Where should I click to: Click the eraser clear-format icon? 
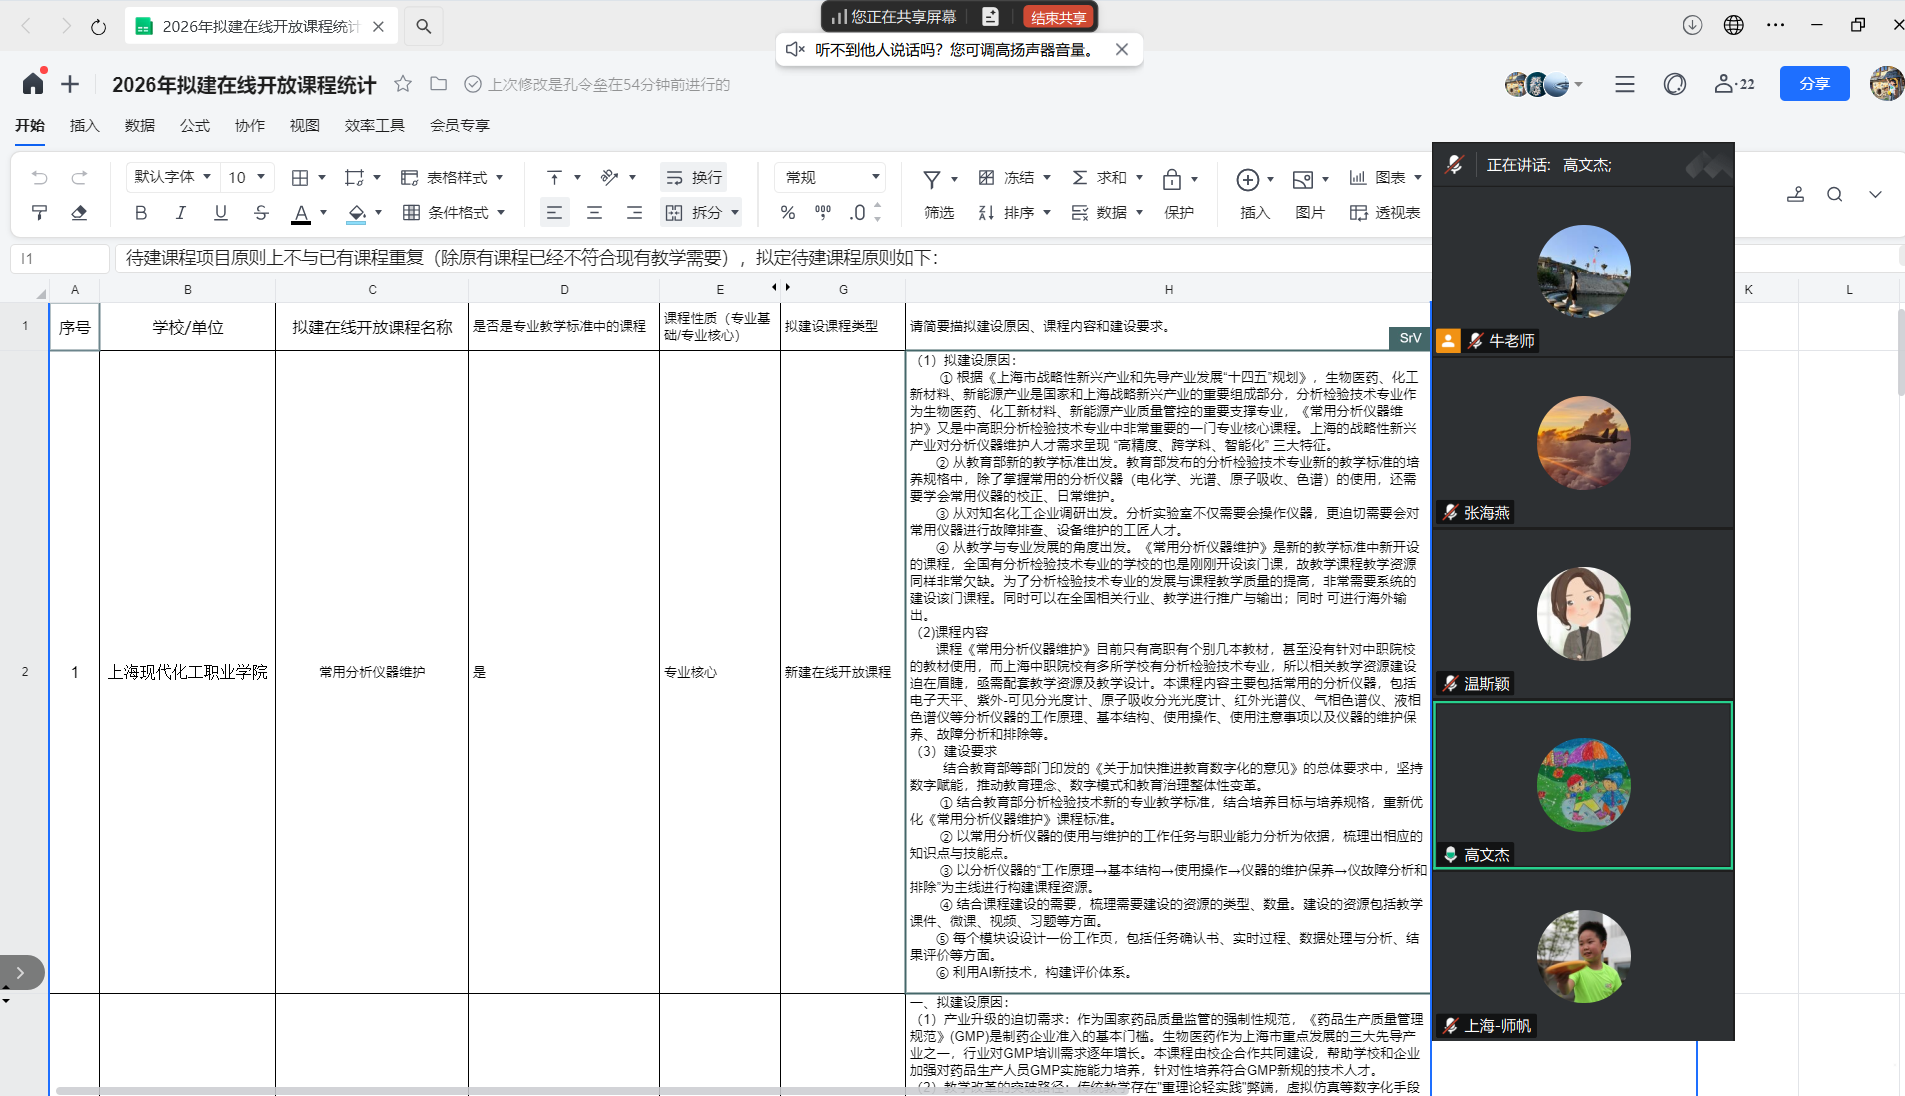point(79,213)
